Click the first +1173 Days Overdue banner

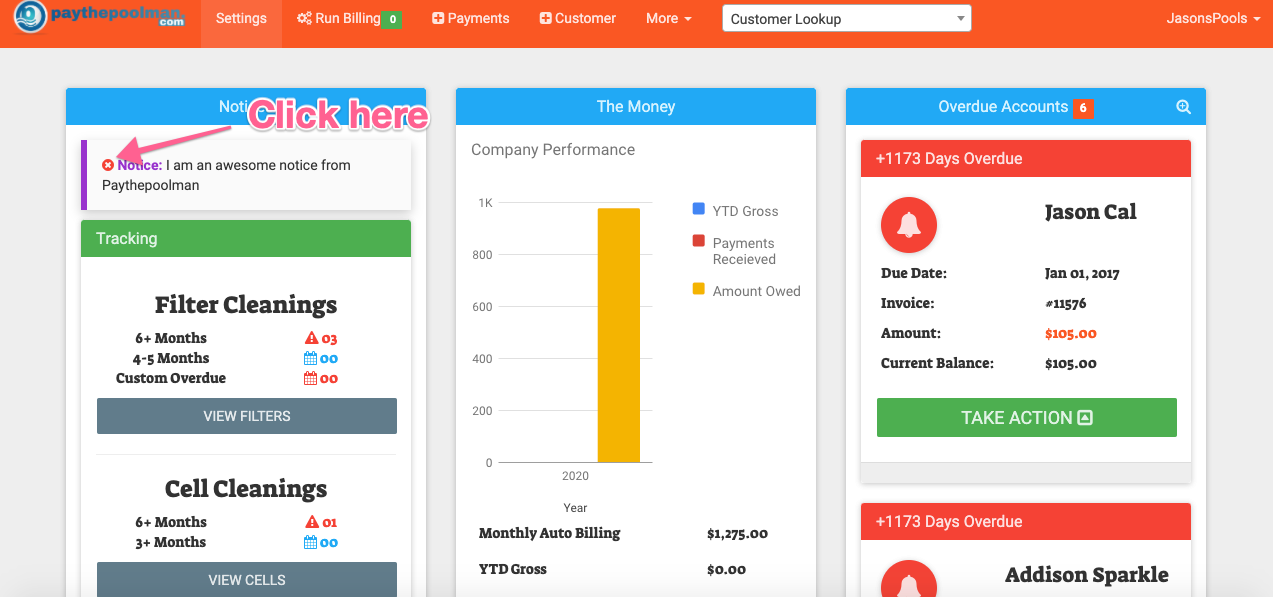pyautogui.click(x=1026, y=158)
